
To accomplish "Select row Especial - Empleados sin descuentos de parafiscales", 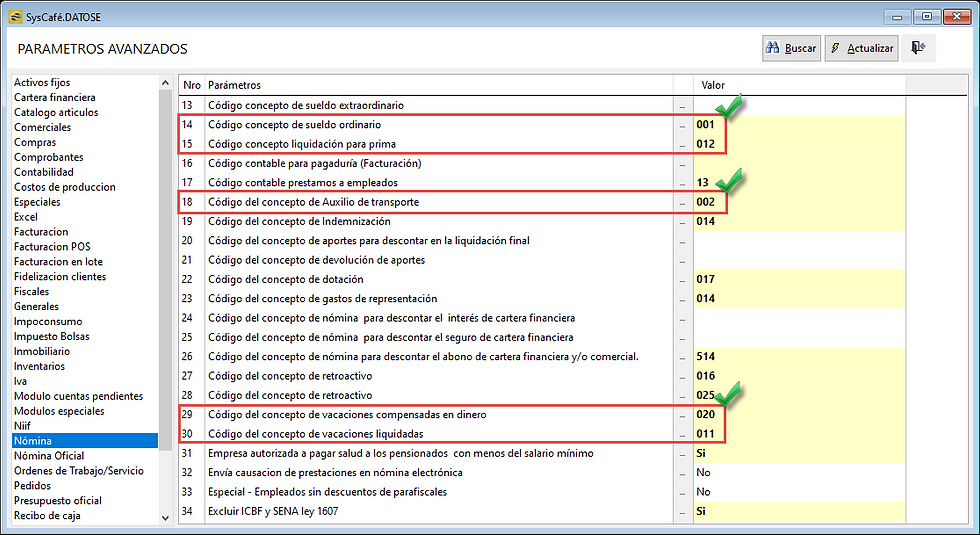I will tap(542, 492).
